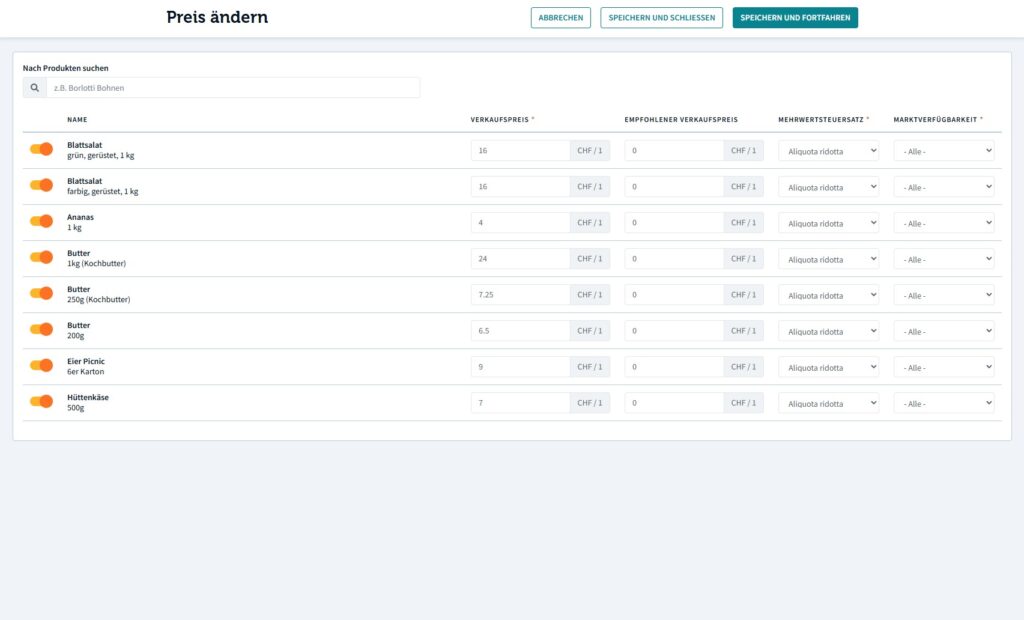The image size is (1024, 620).
Task: Toggle off Blattsalat grün product switch
Action: click(41, 149)
